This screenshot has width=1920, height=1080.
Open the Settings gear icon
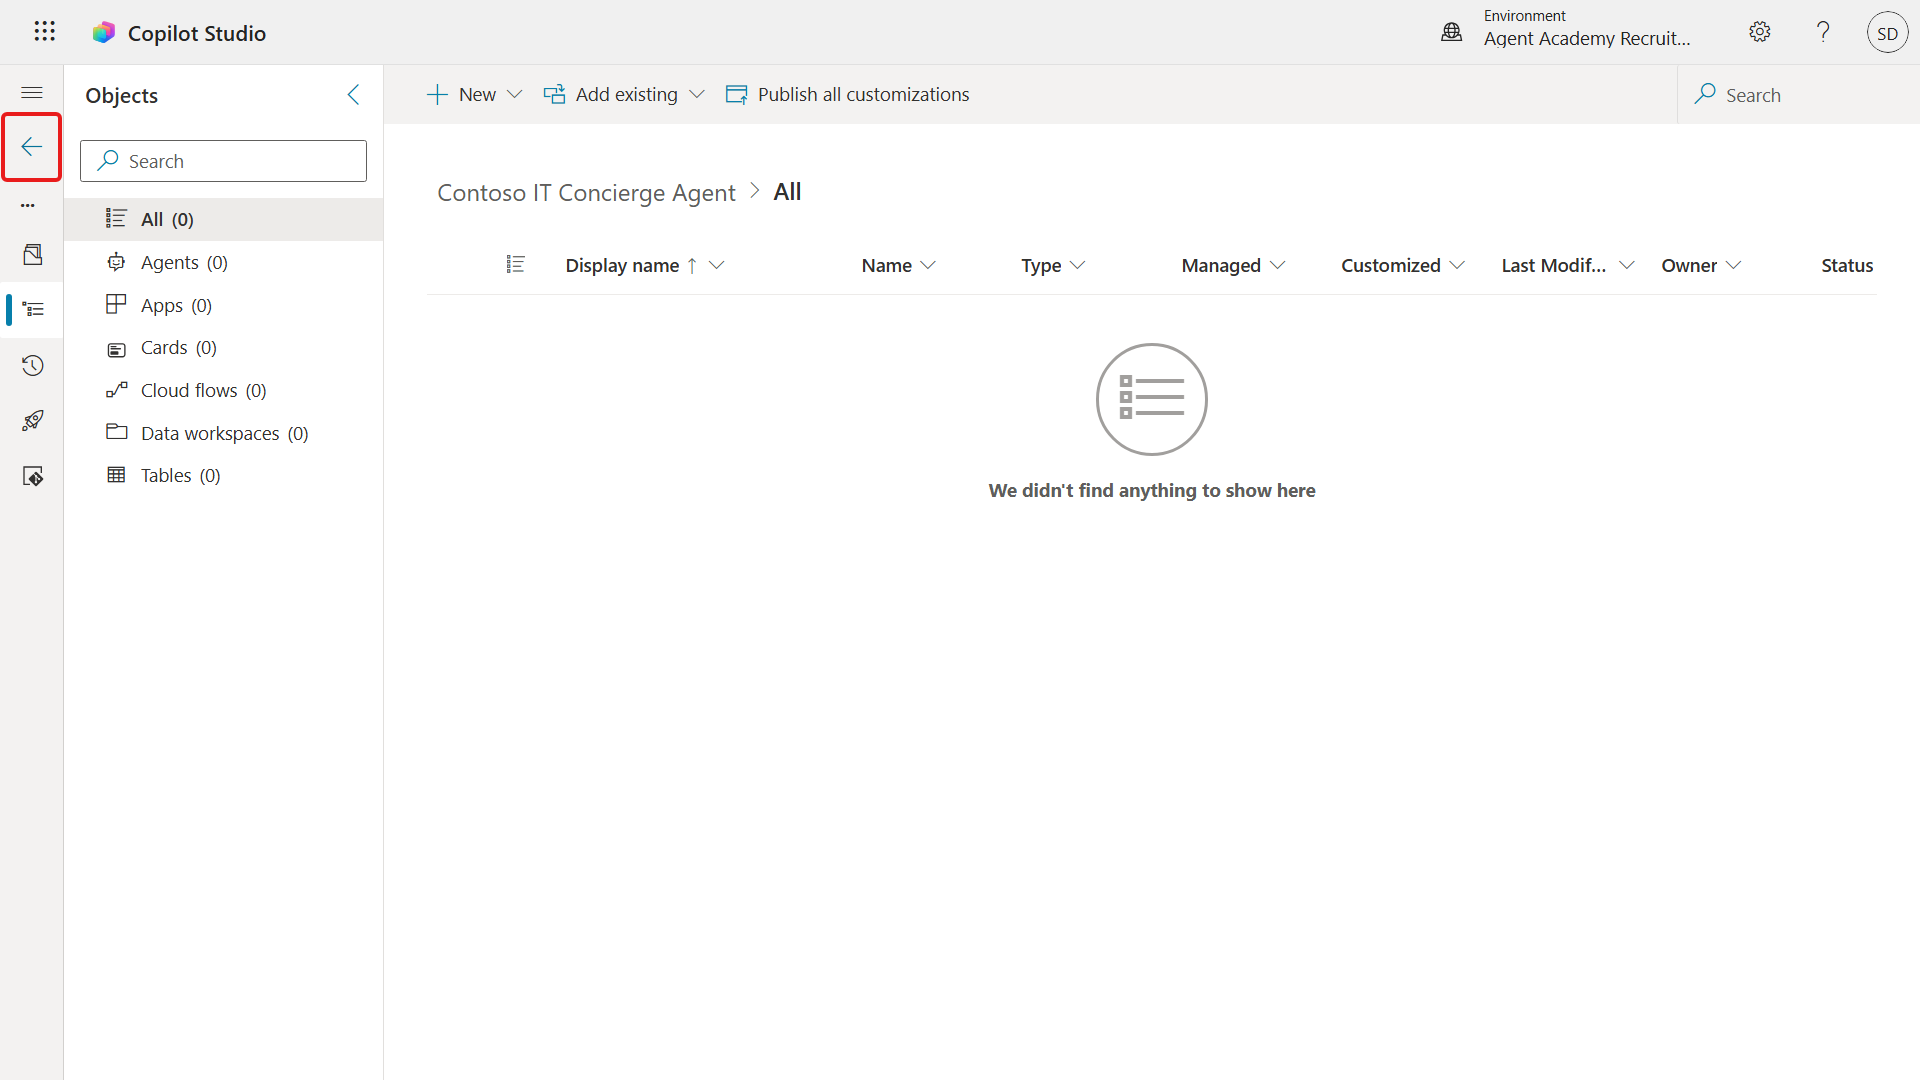point(1760,32)
